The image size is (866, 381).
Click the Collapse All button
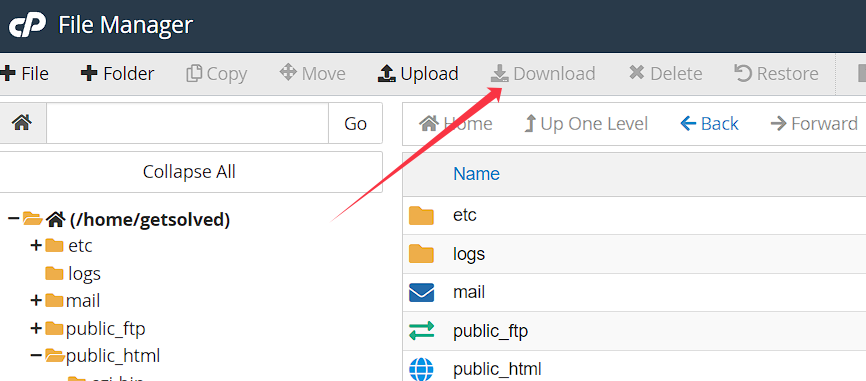pos(189,172)
